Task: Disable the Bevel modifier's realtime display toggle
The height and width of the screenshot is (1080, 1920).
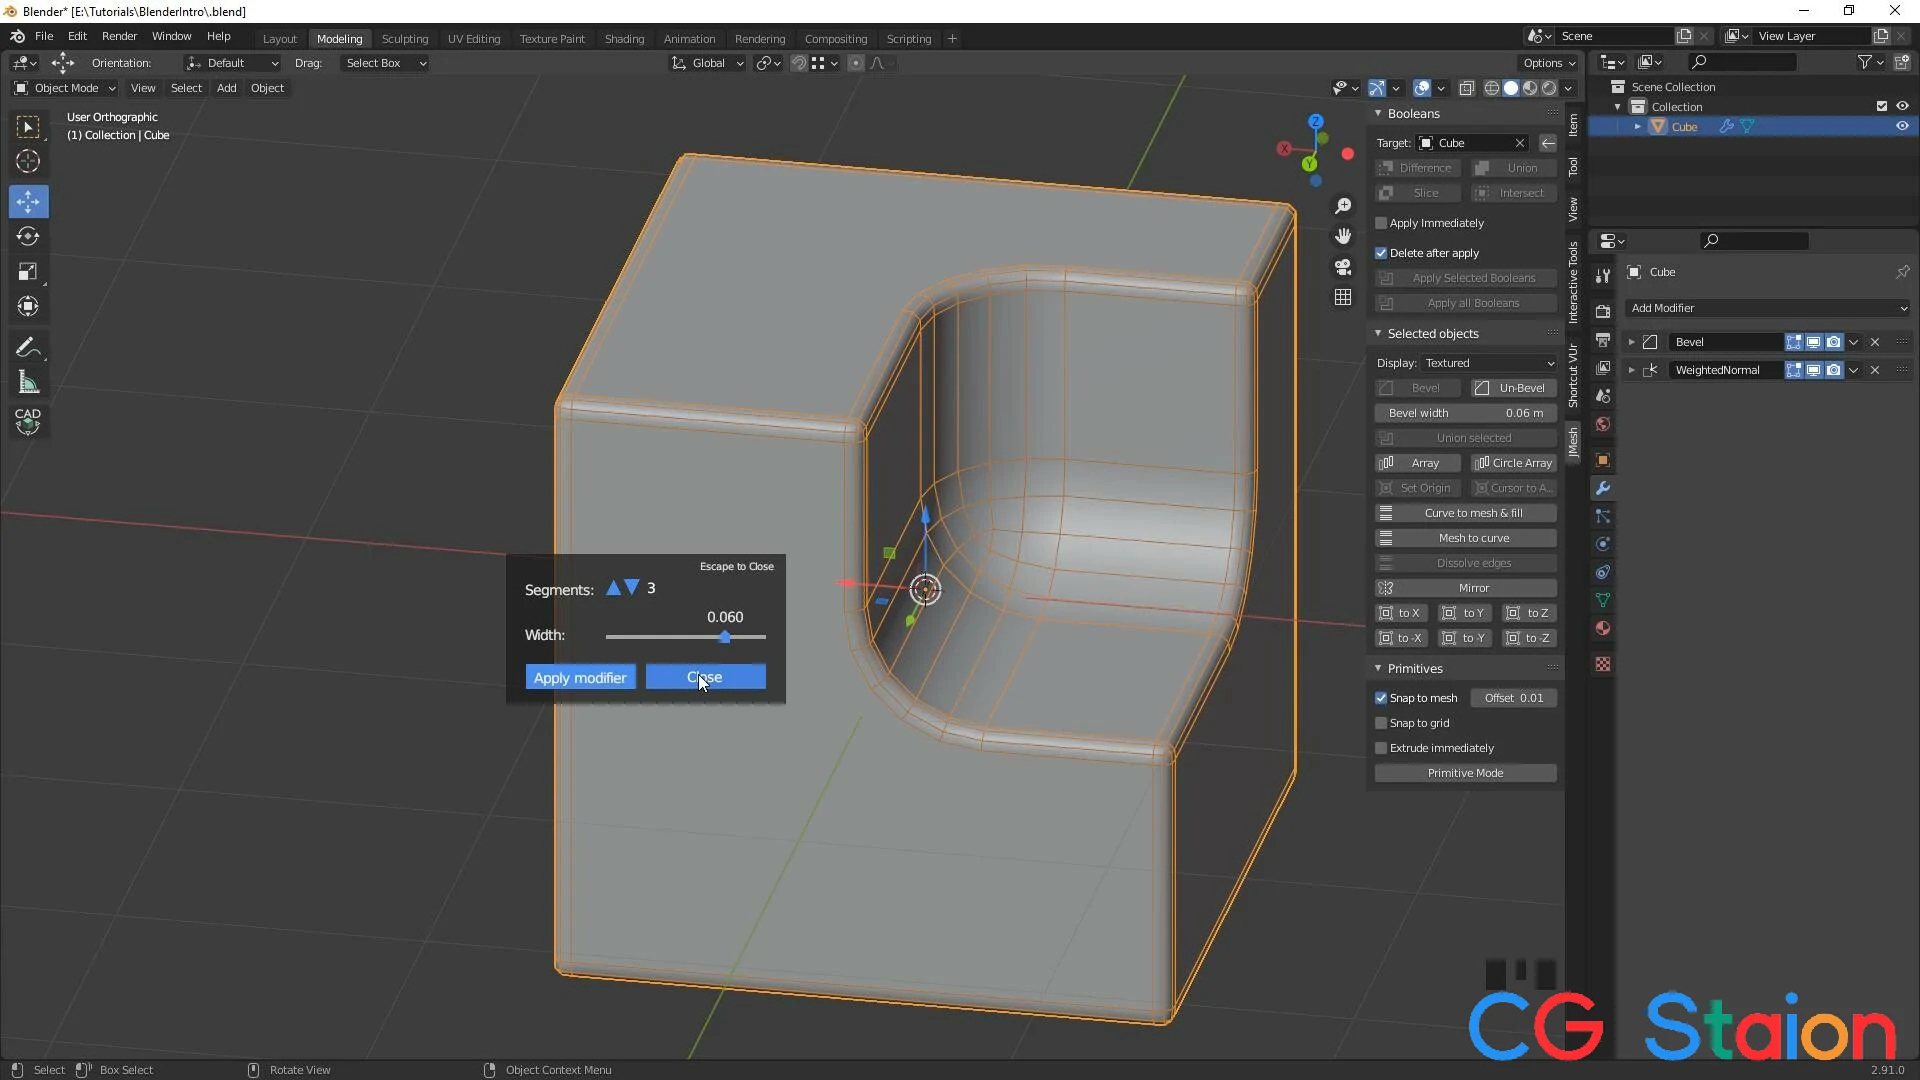Action: coord(1813,341)
